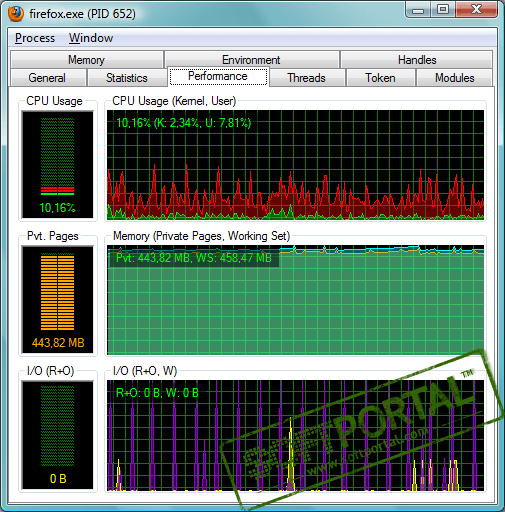Screen dimensions: 505x512
Task: Open the Process menu
Action: click(35, 38)
